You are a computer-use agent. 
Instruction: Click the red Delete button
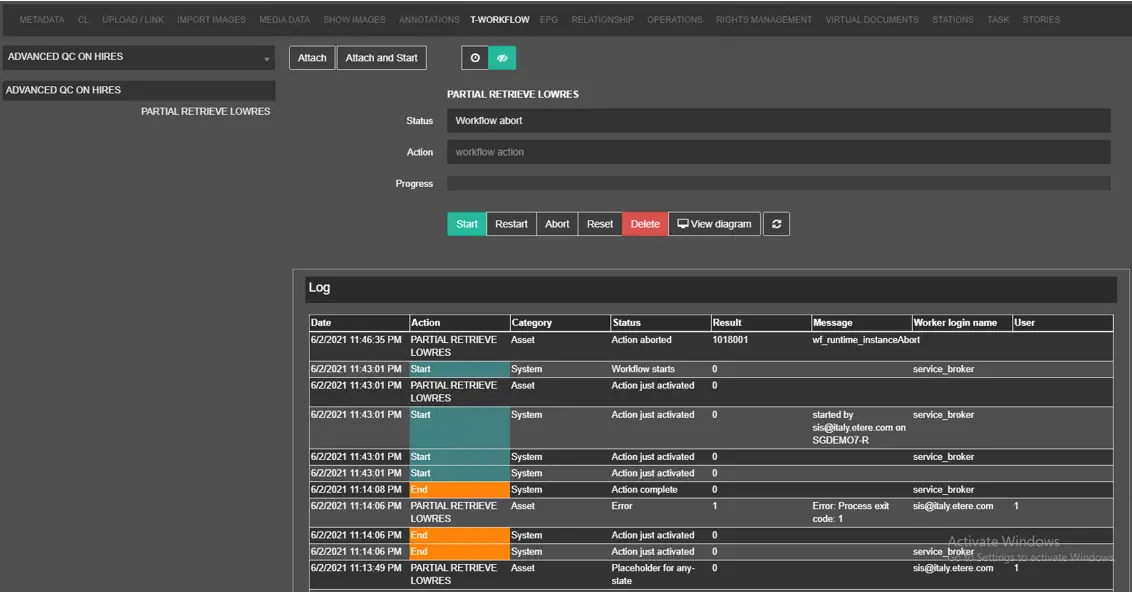(644, 224)
